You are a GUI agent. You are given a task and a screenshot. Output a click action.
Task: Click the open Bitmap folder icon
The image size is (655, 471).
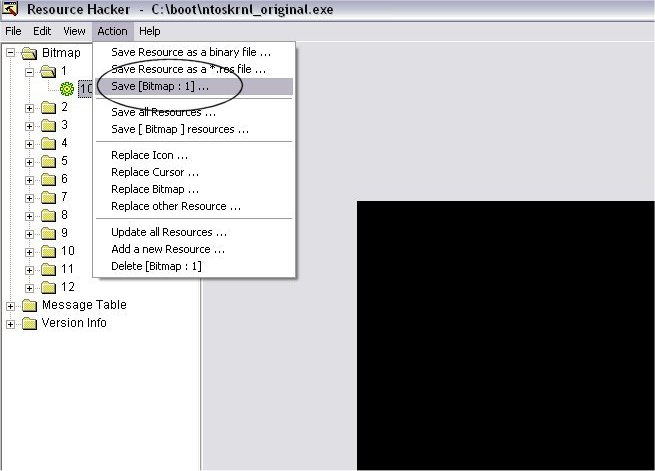[x=29, y=53]
